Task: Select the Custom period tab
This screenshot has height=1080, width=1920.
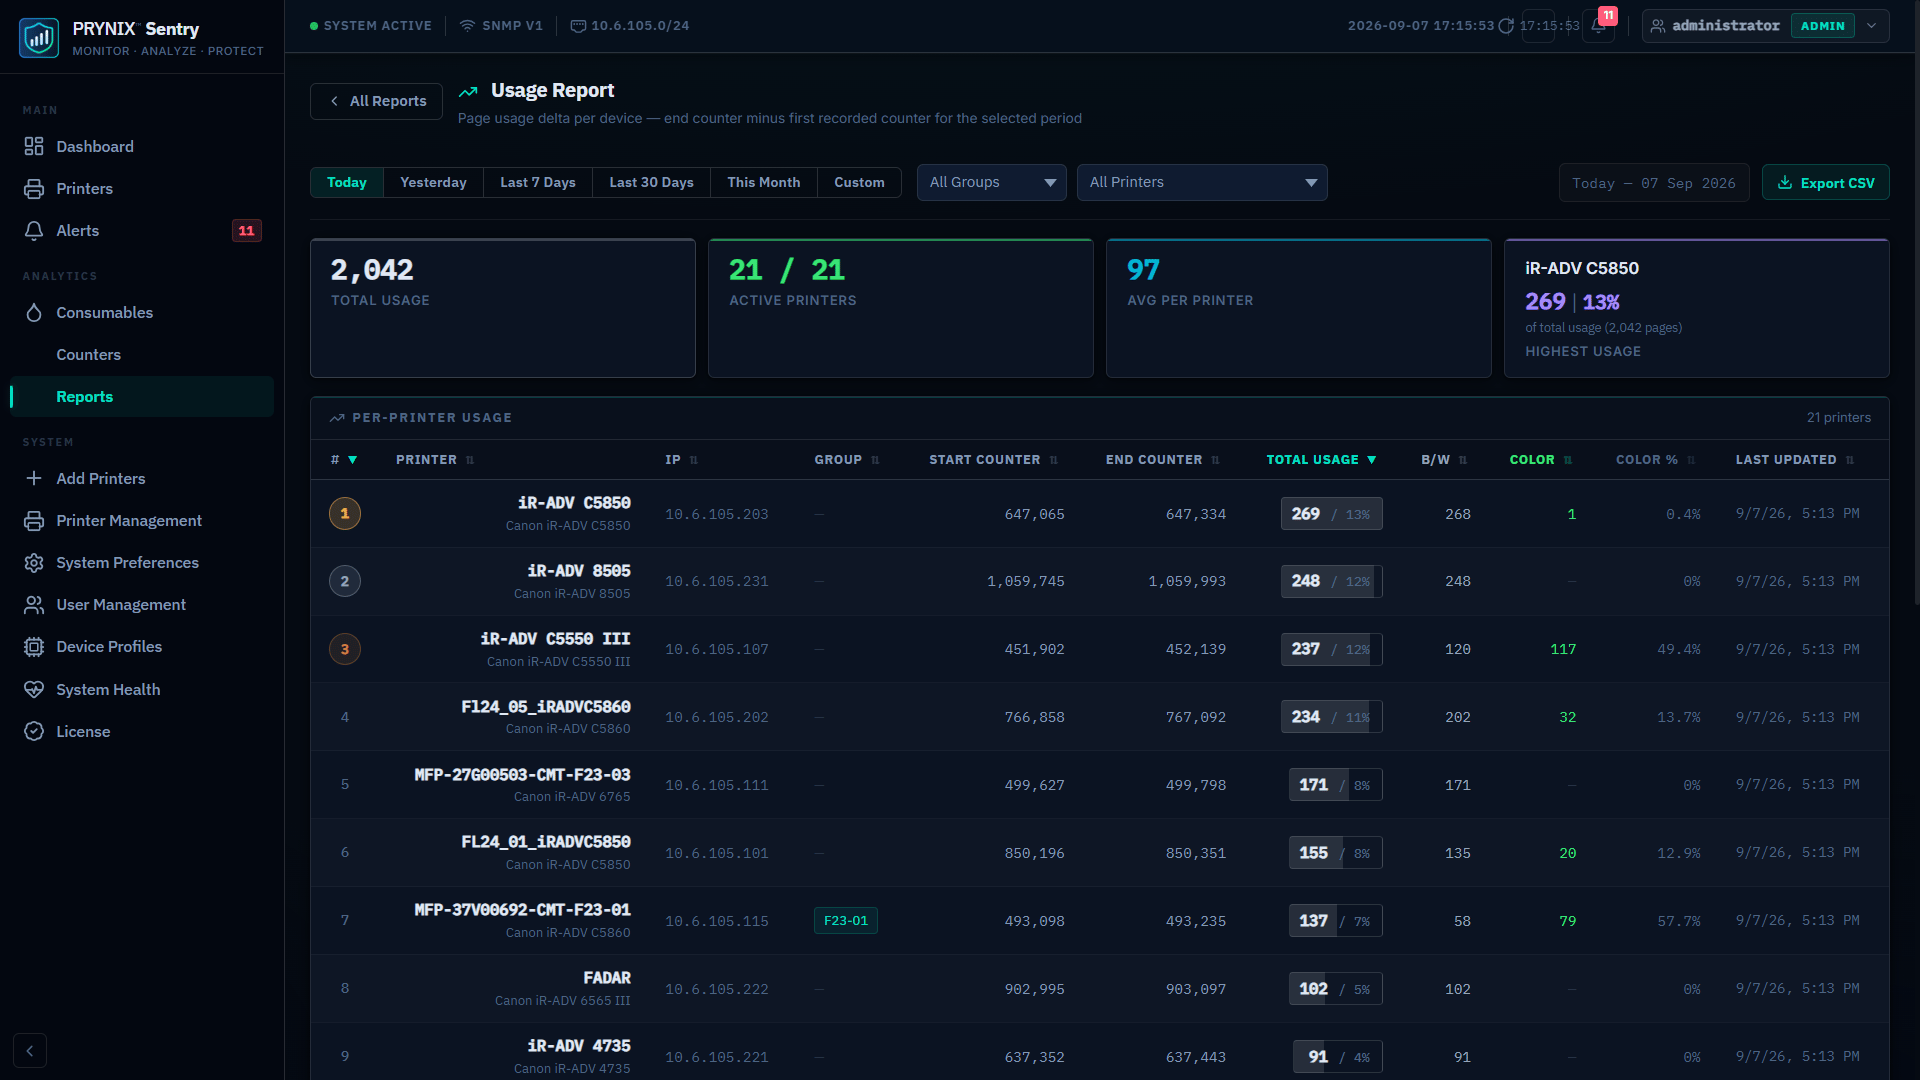Action: tap(859, 183)
